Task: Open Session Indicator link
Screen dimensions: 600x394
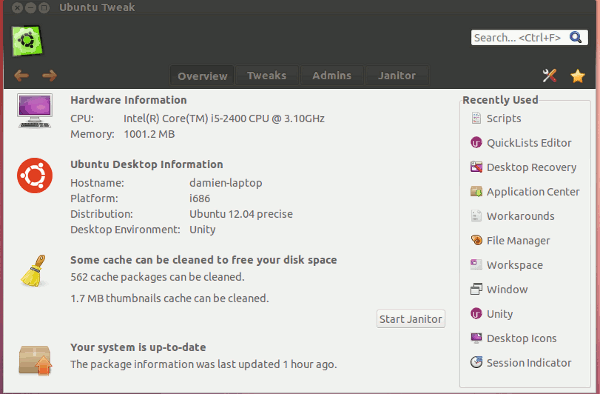Action: (529, 363)
